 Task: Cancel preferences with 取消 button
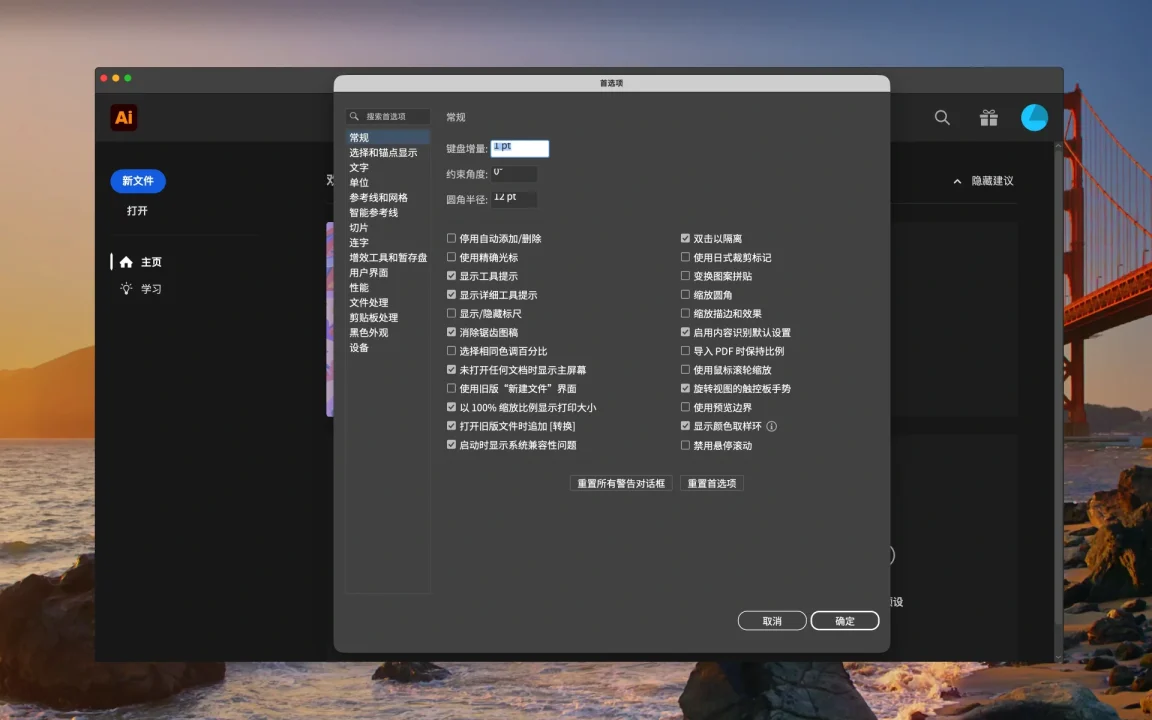pyautogui.click(x=772, y=621)
